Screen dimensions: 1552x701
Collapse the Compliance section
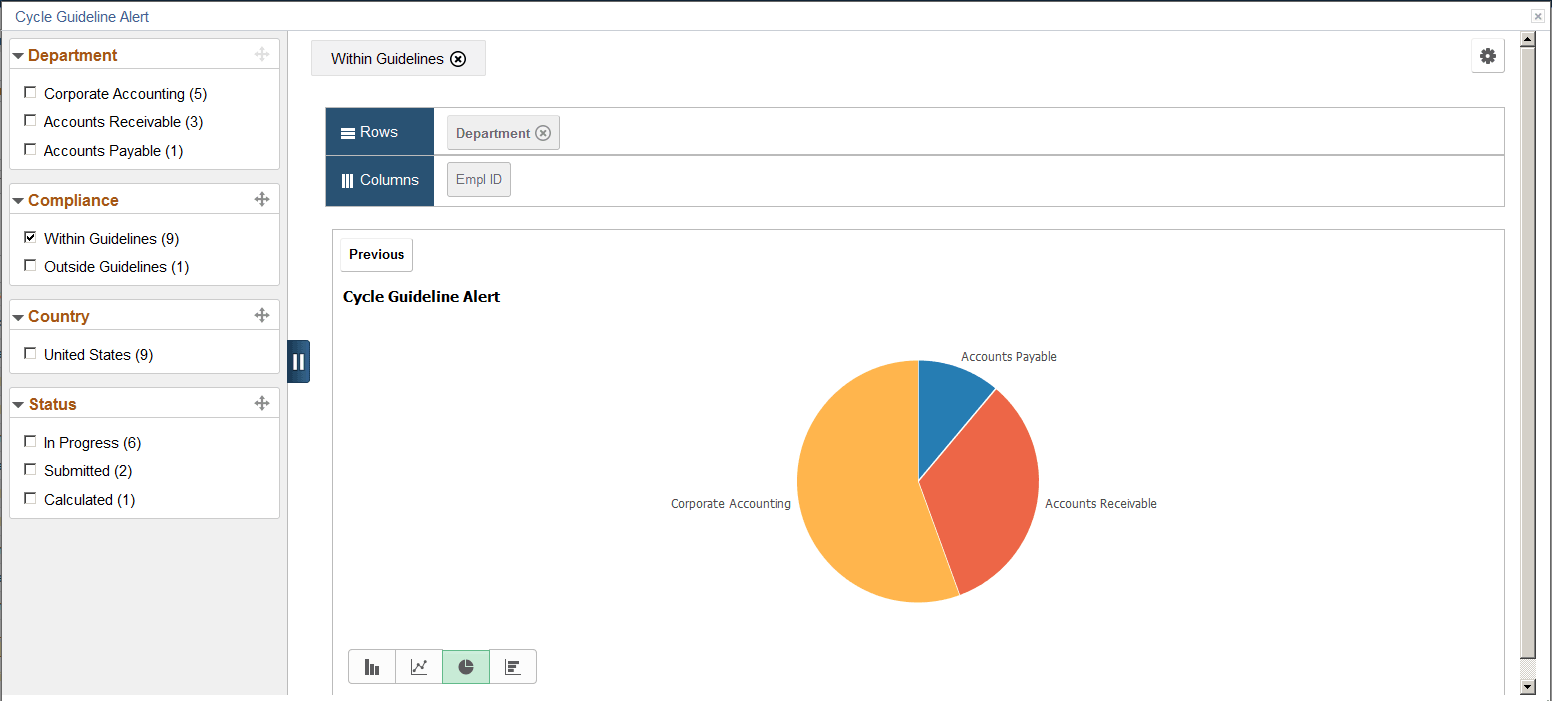(x=18, y=200)
